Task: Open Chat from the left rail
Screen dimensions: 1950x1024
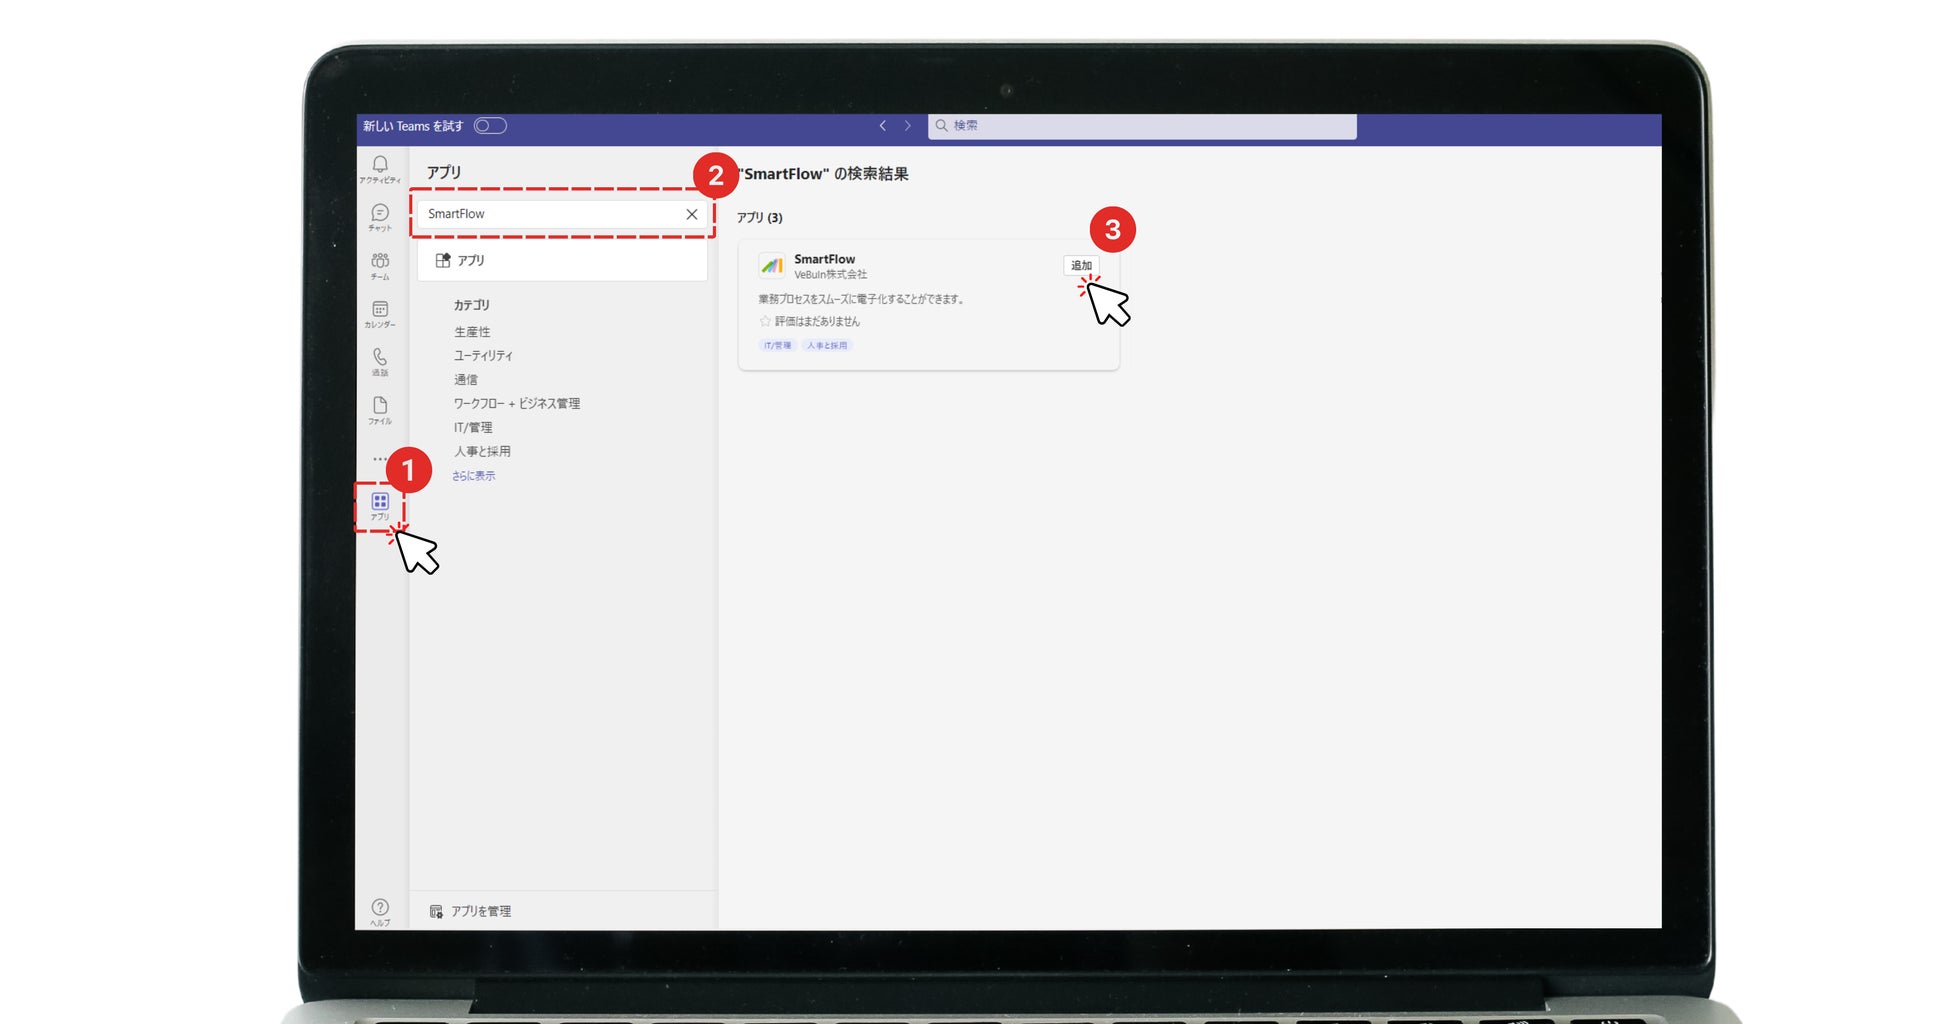Action: pyautogui.click(x=380, y=217)
